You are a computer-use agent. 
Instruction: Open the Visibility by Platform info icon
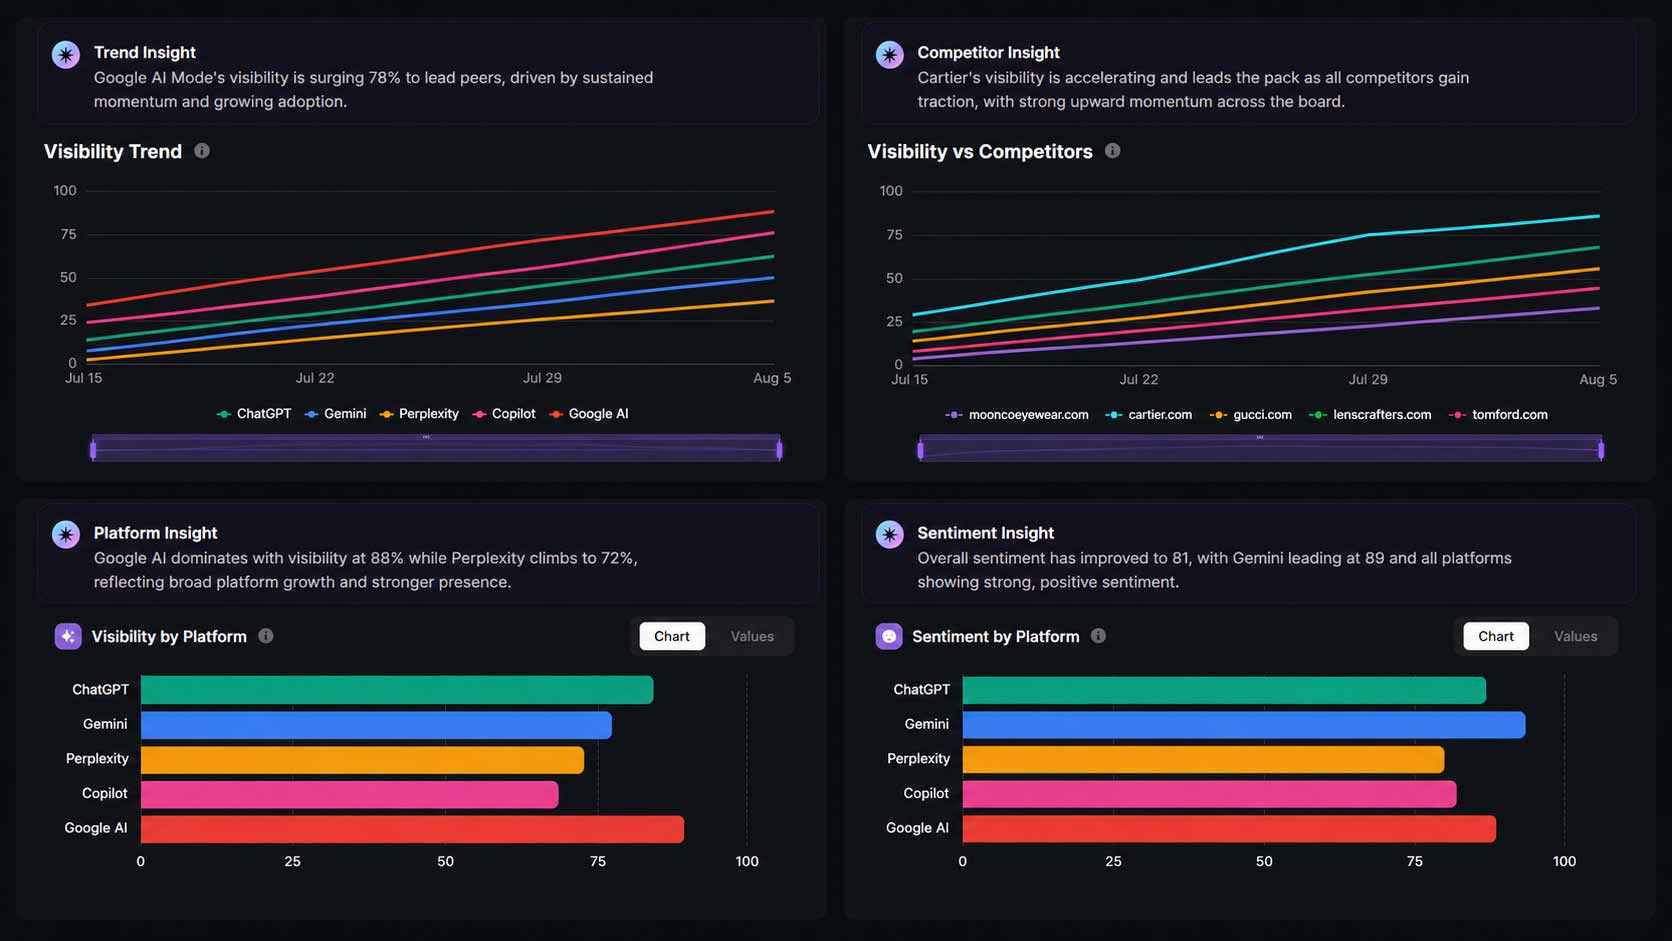tap(266, 636)
